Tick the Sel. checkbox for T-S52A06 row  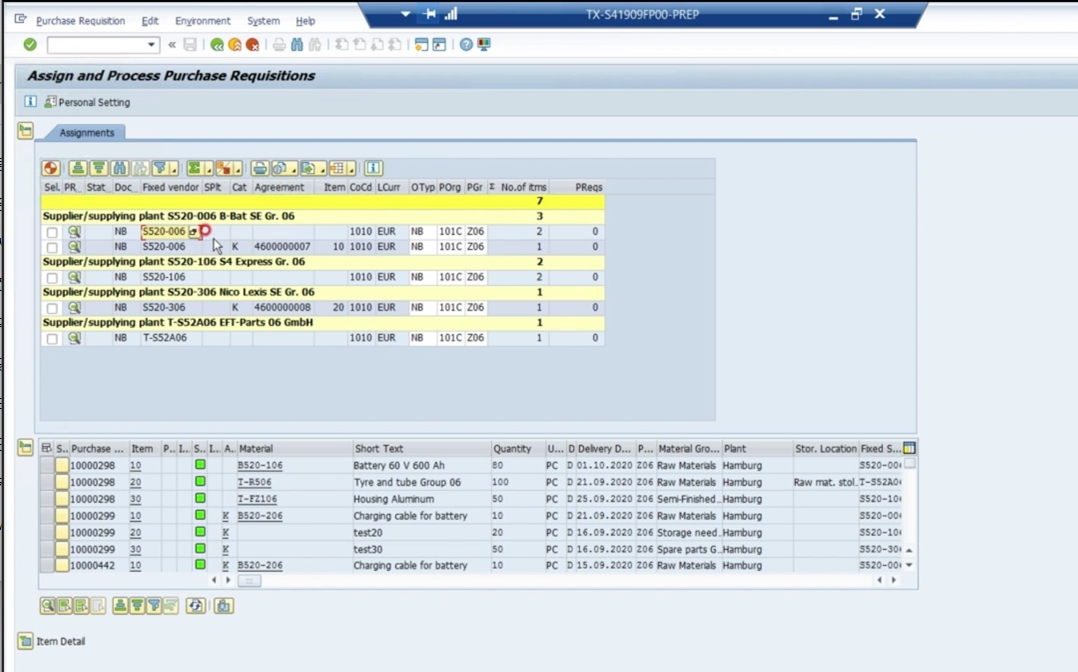[52, 338]
